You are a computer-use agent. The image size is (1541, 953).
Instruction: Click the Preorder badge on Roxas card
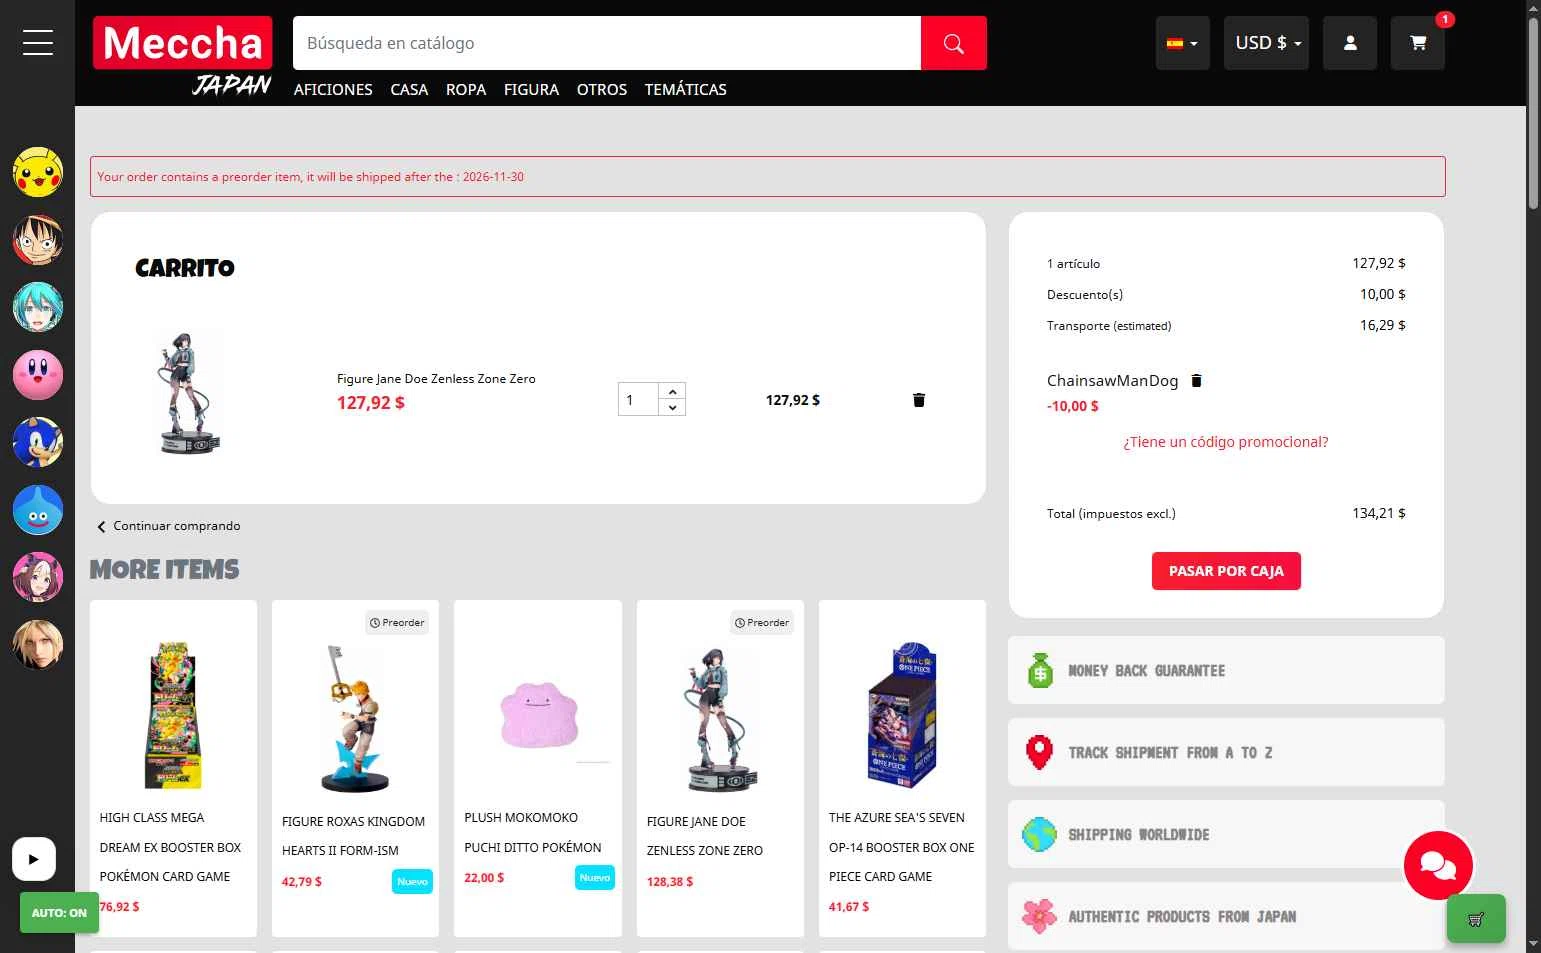tap(397, 622)
